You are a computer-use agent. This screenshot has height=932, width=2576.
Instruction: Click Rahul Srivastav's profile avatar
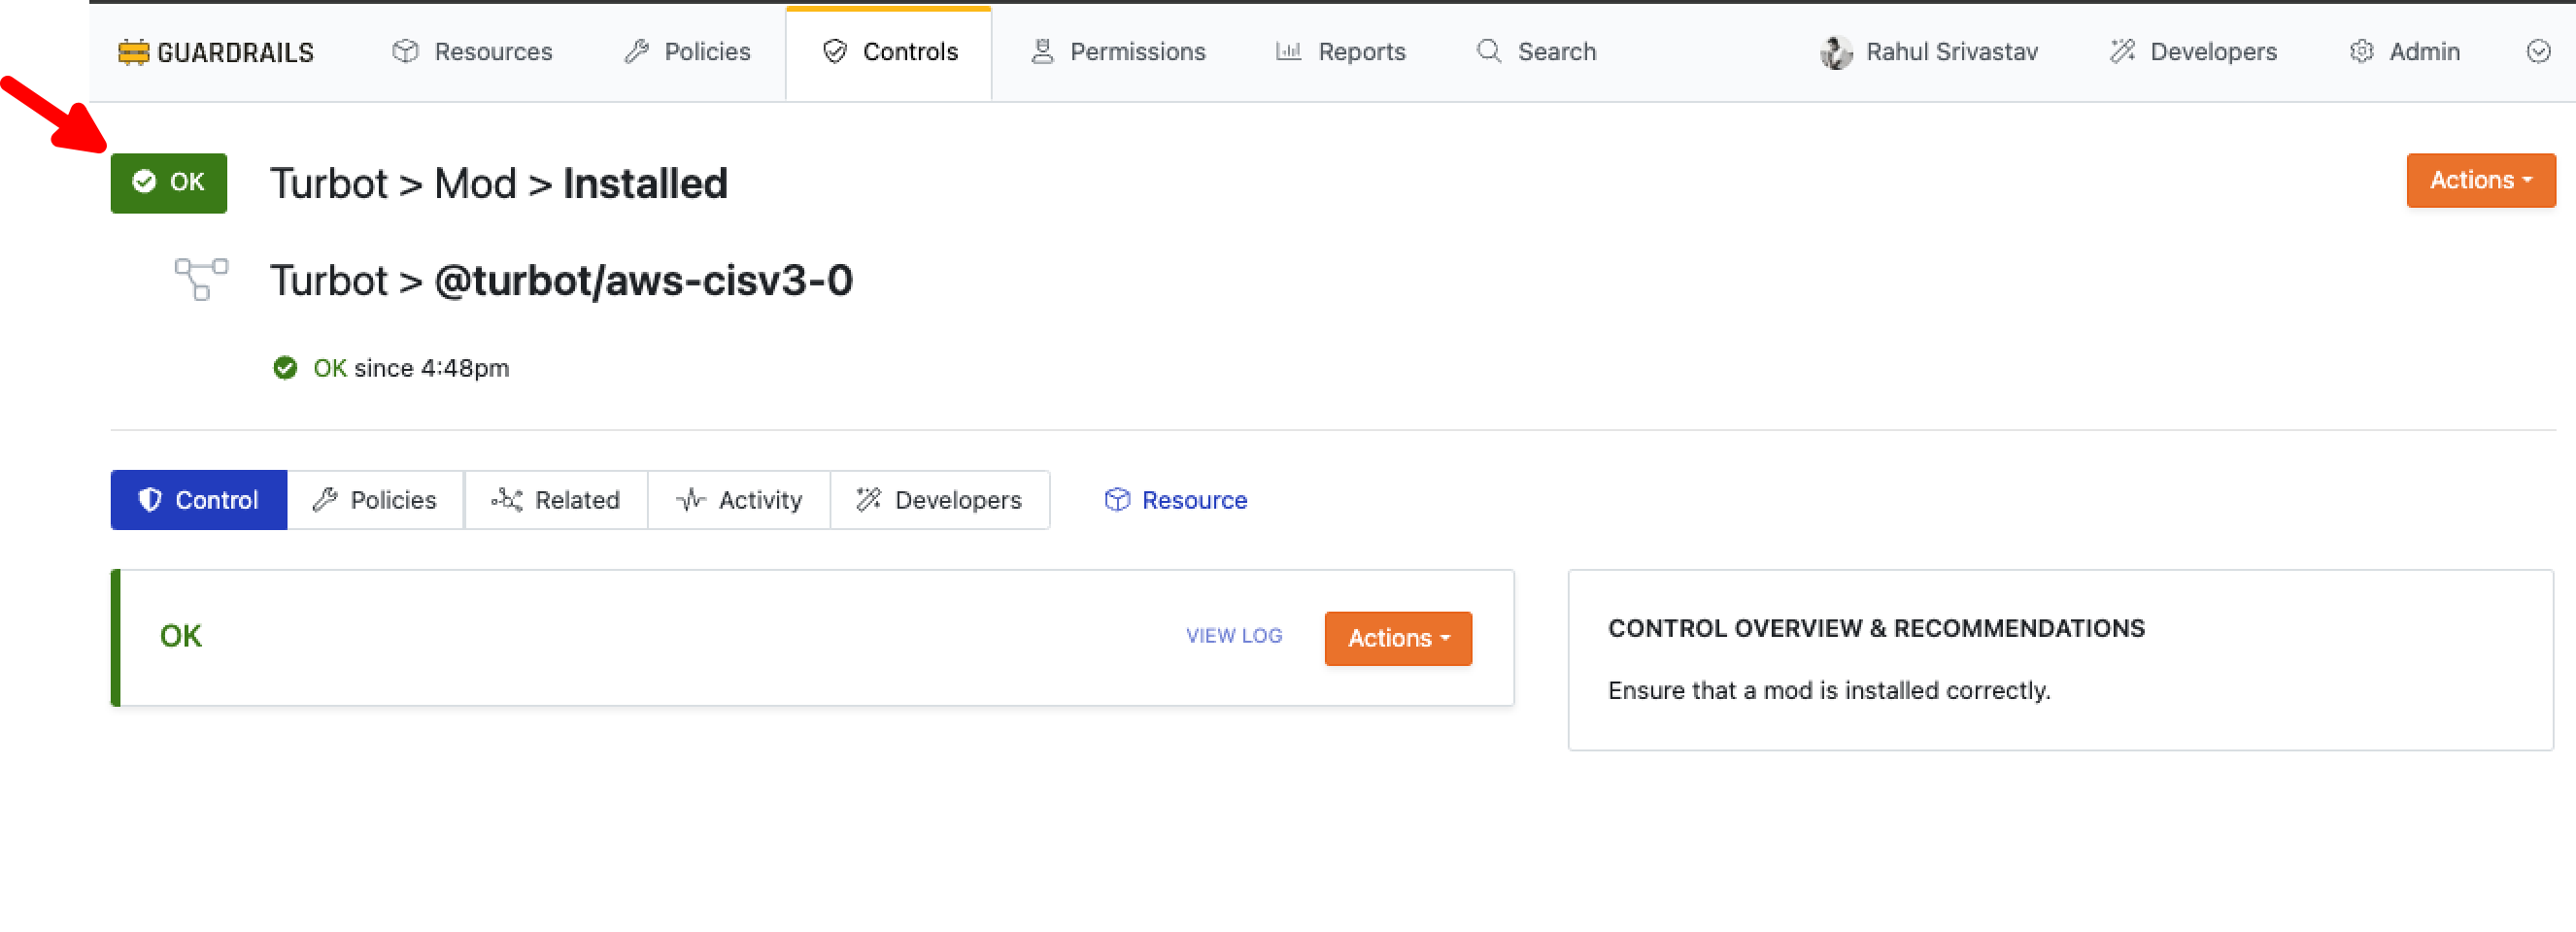tap(1835, 52)
